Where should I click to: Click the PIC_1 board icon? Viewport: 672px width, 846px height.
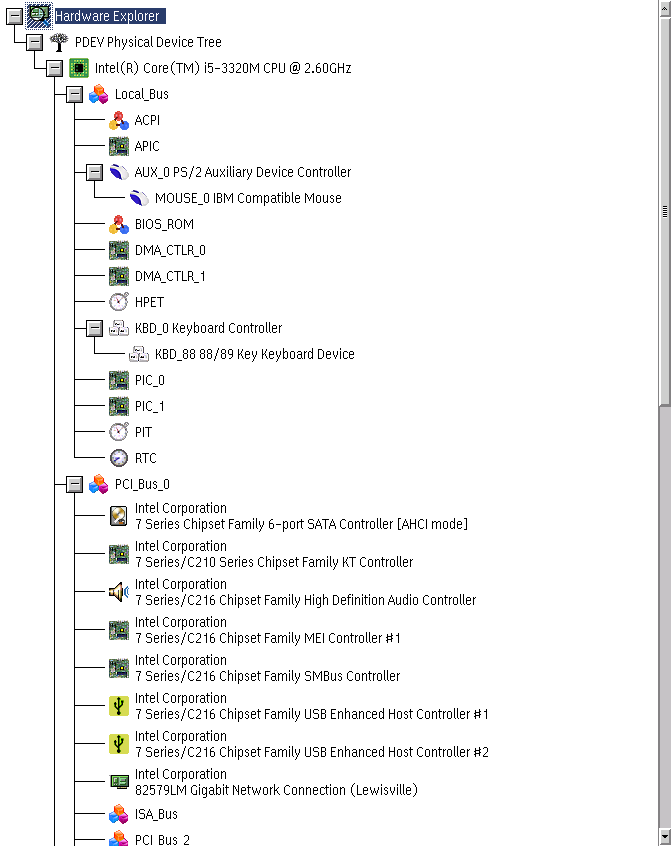[119, 406]
